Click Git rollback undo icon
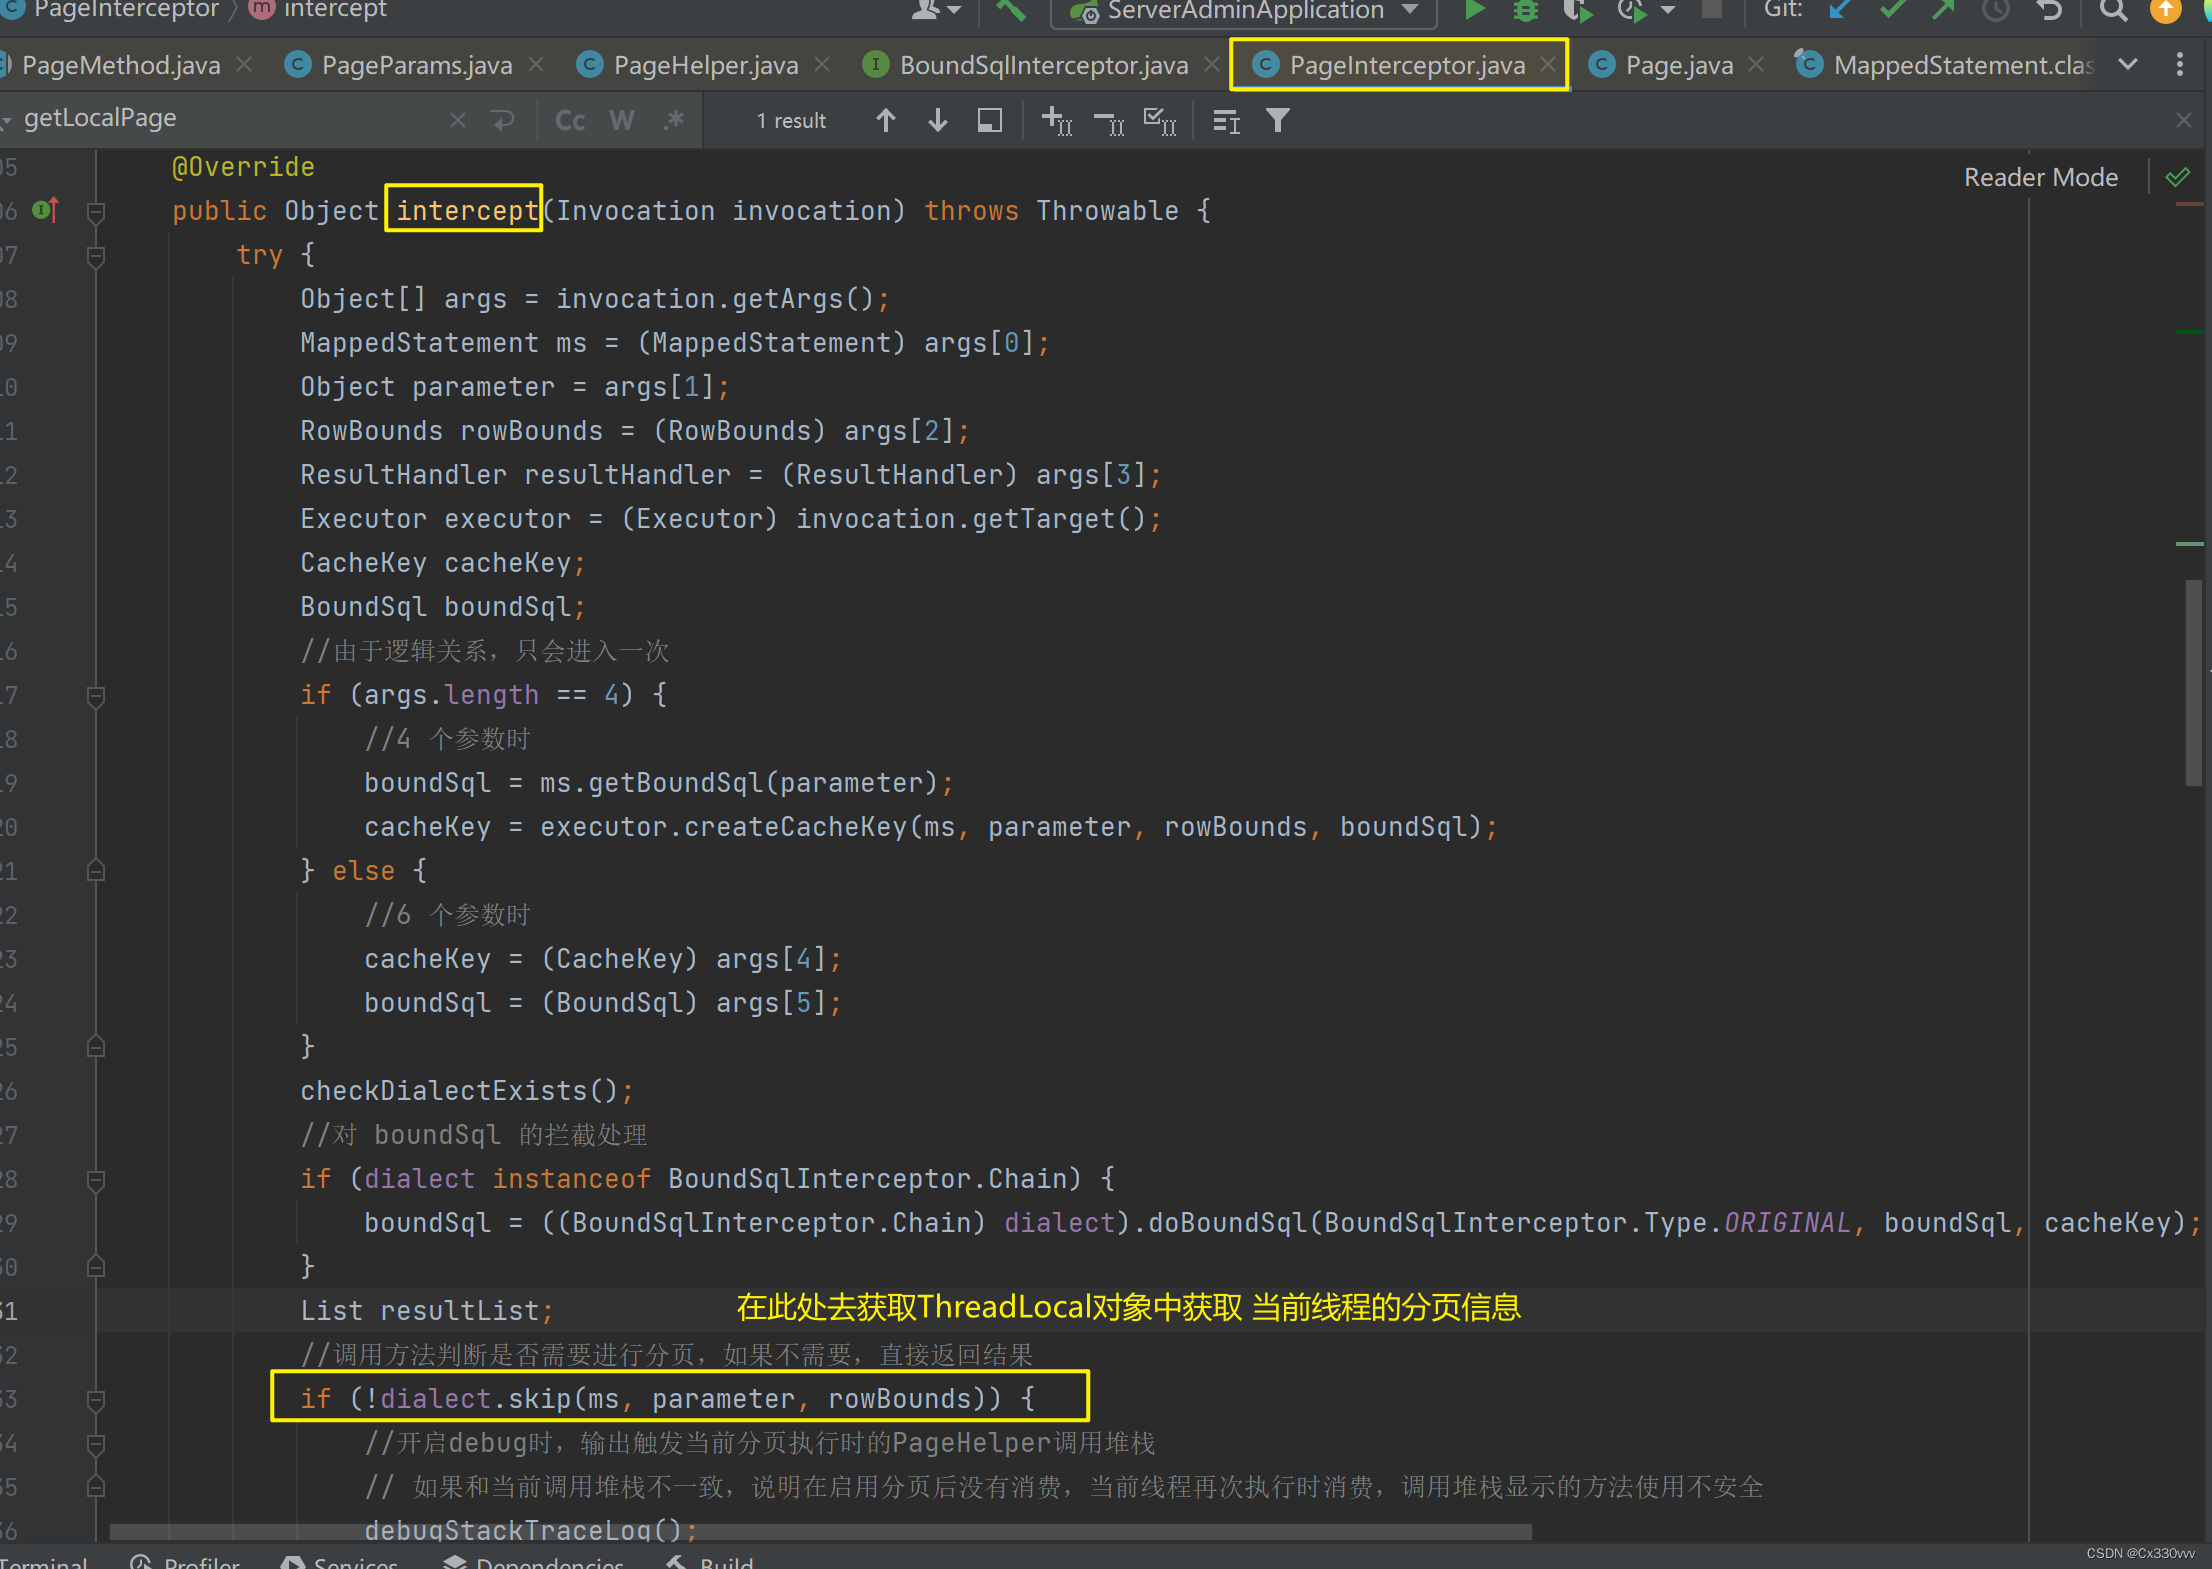This screenshot has width=2212, height=1569. point(2049,10)
